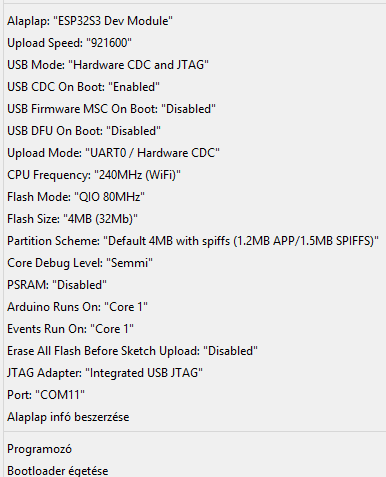The height and width of the screenshot is (477, 386).
Task: Open the Alaplap "ESP32S3 Dev Module" submenu
Action: (x=195, y=21)
